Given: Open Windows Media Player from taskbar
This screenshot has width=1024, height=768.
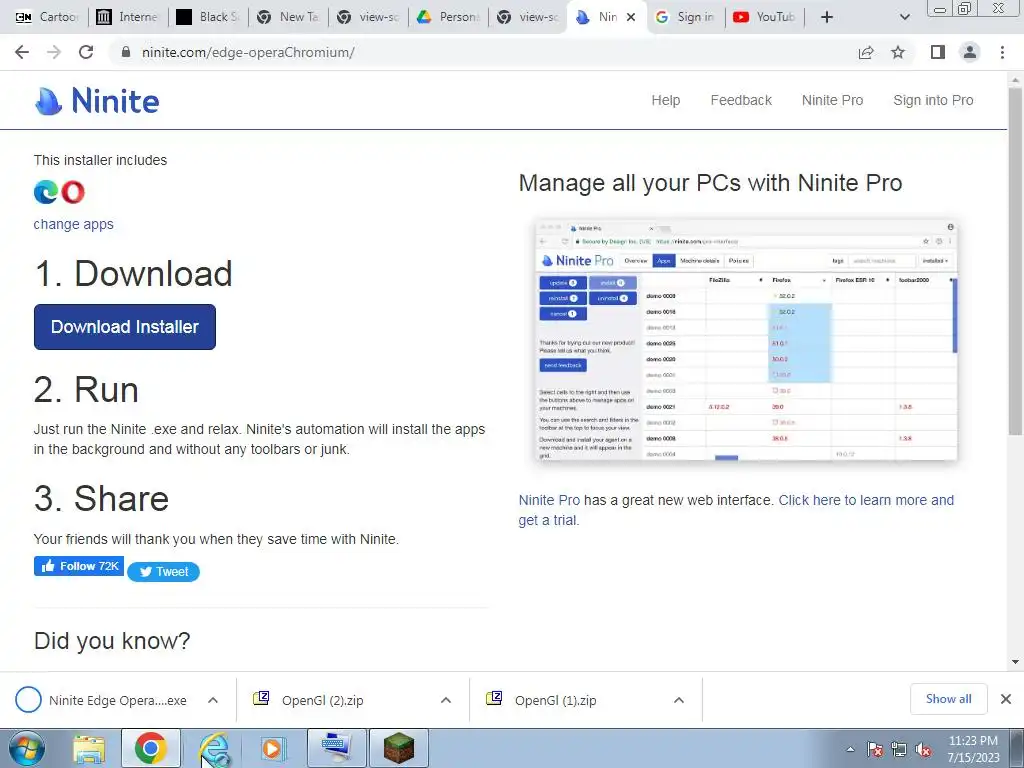Looking at the screenshot, I should click(273, 748).
